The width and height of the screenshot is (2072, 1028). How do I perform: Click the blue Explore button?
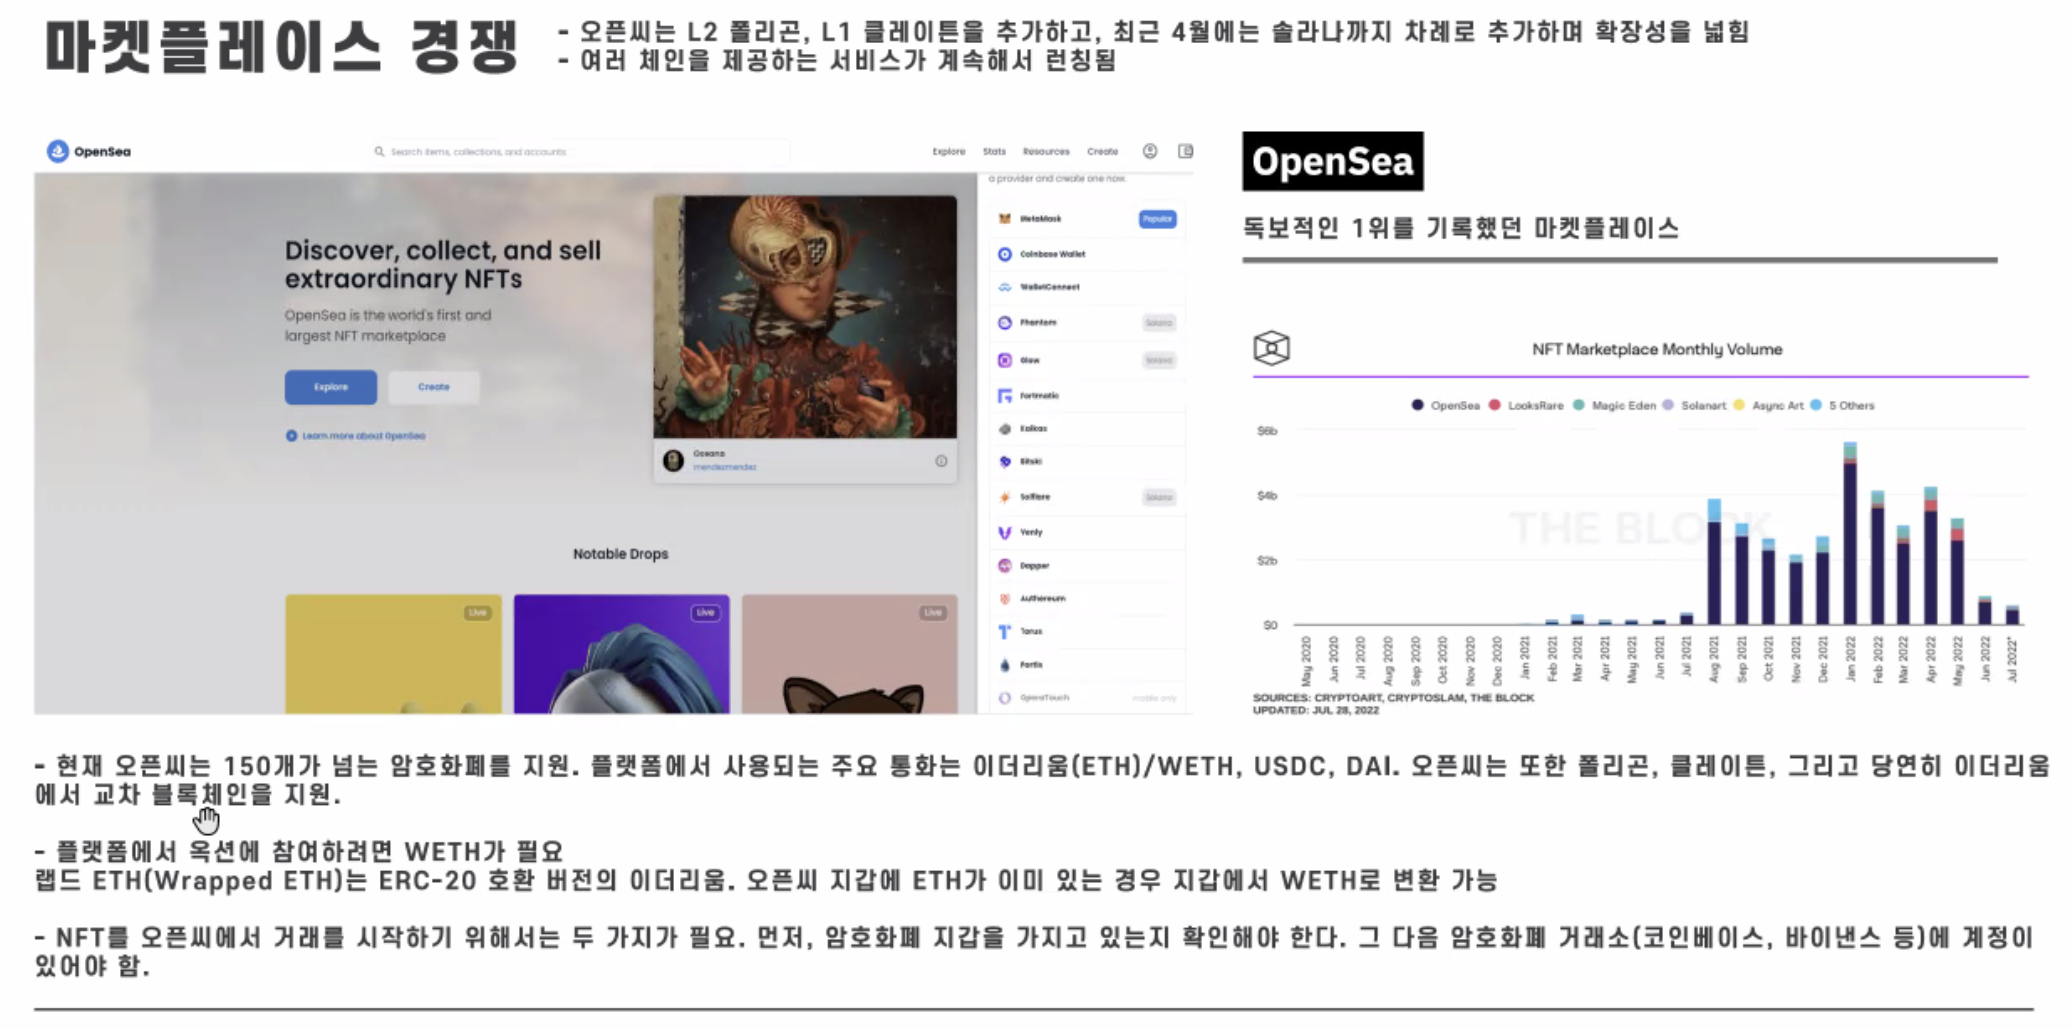[331, 387]
